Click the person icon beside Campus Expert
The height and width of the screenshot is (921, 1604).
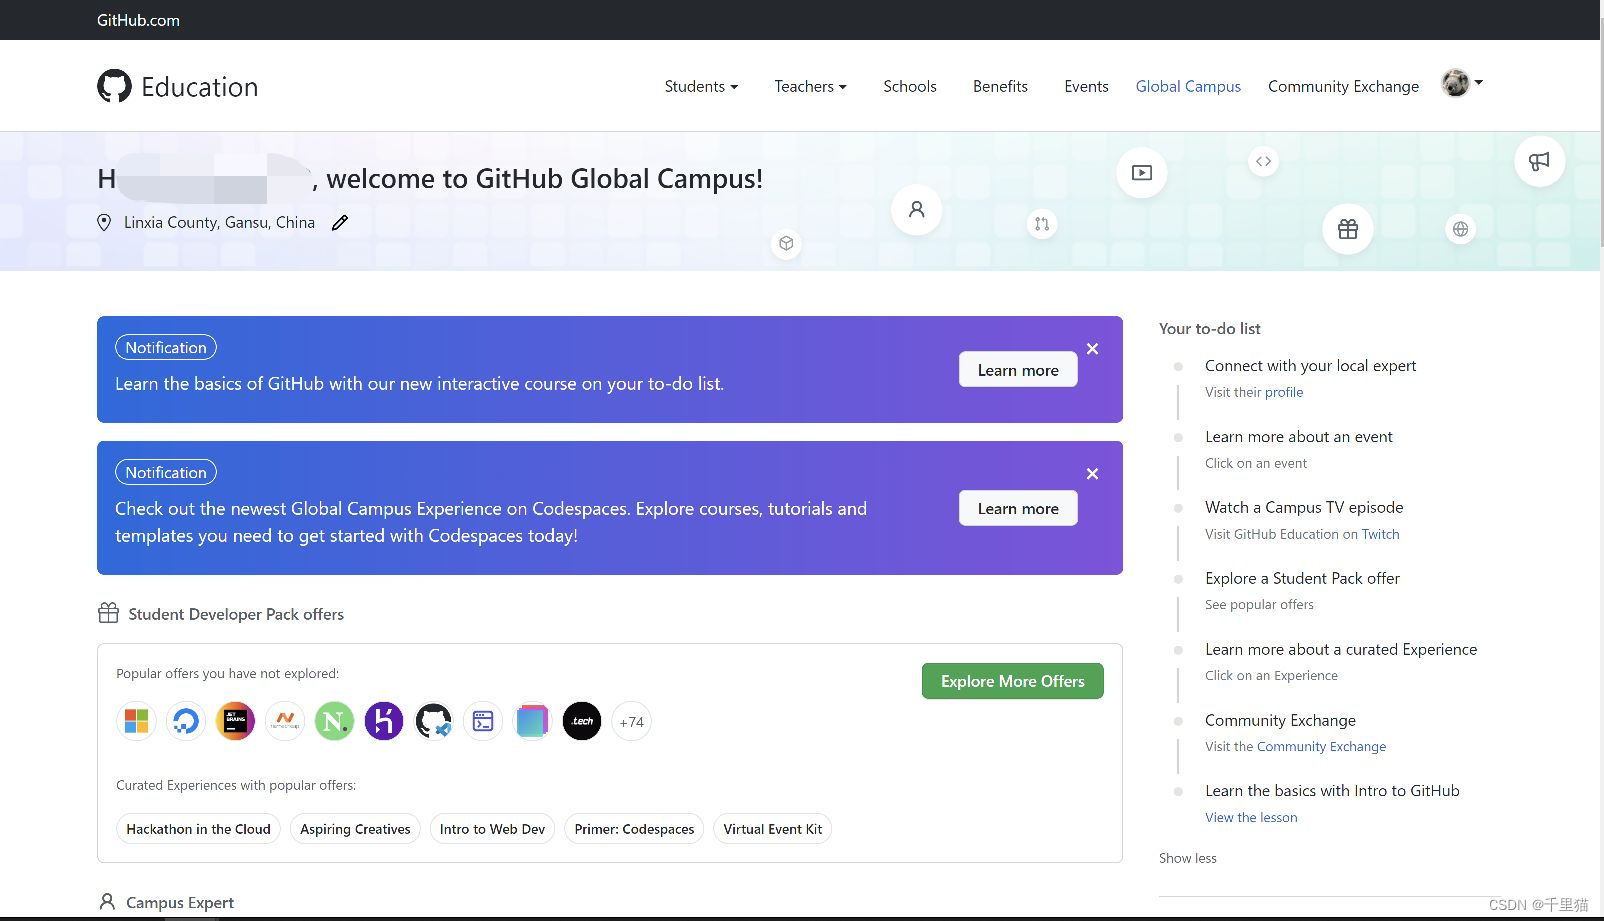coord(107,902)
